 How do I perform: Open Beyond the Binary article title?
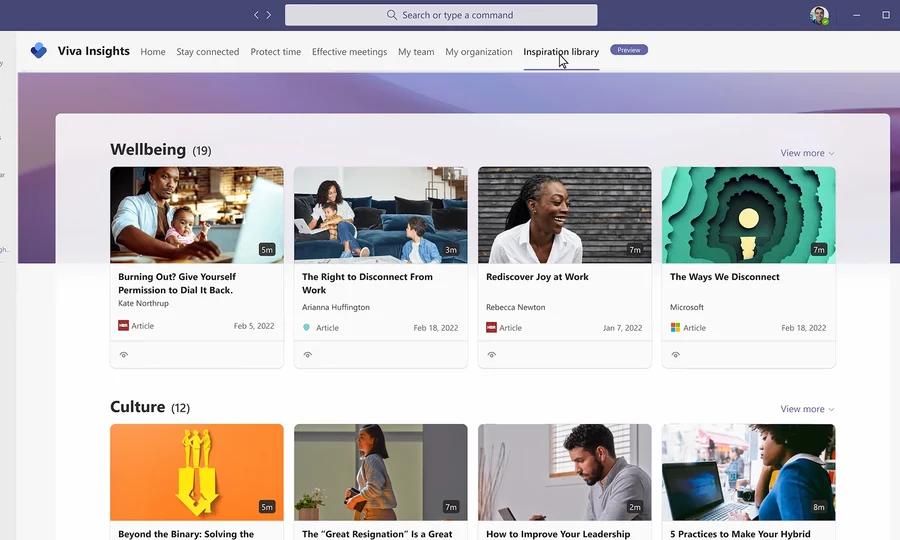tap(186, 534)
